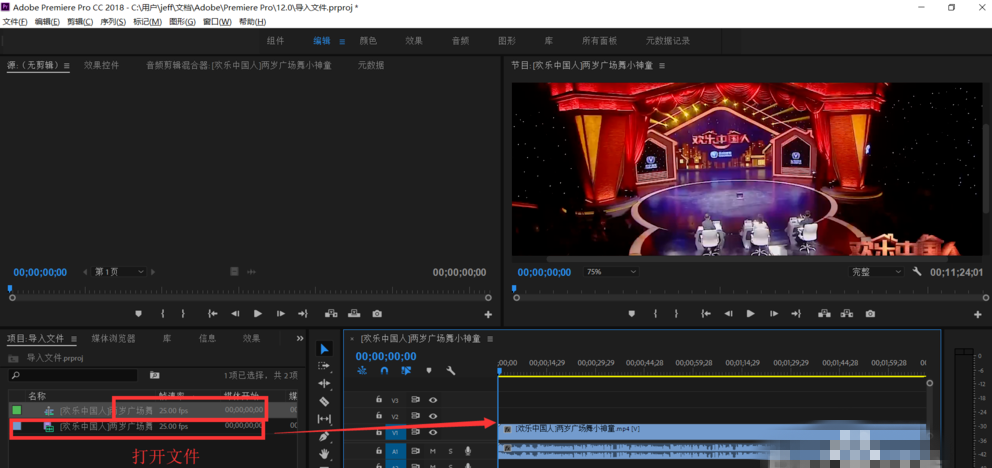Switch to the 媒体浏览器 tab
992x468 pixels.
tap(113, 338)
